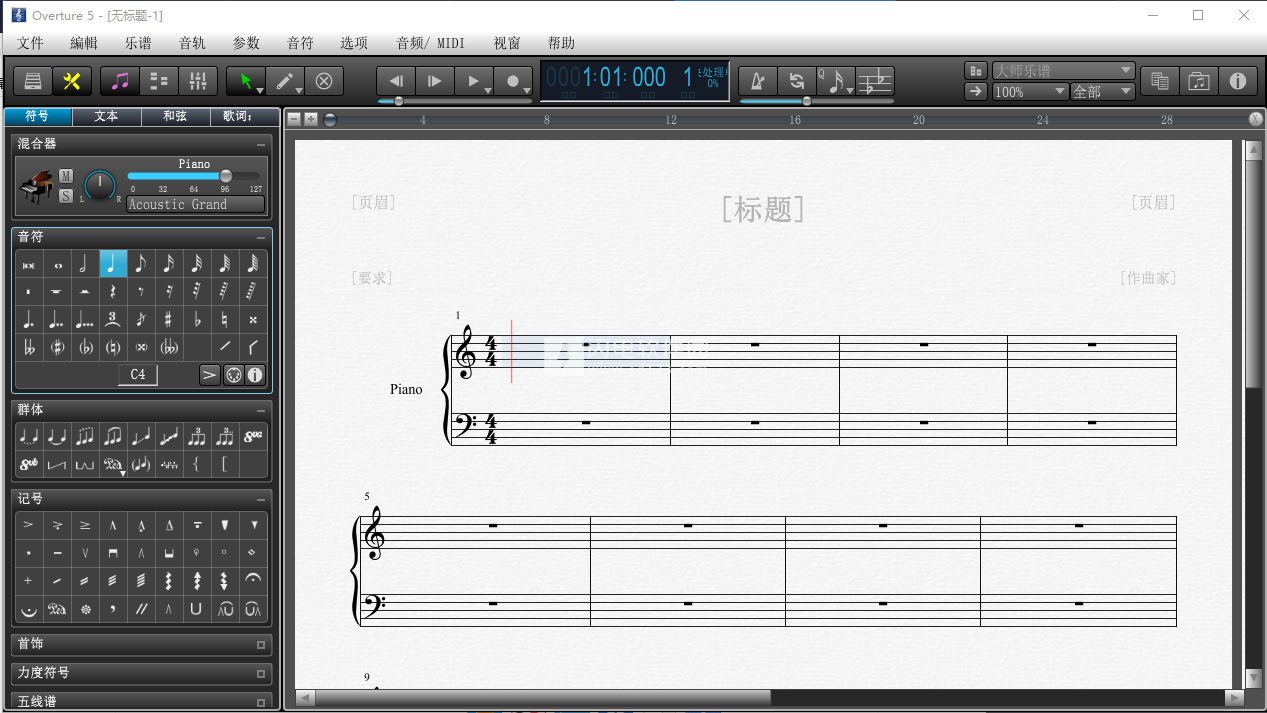The image size is (1267, 713).
Task: Open the 乐谱 menu
Action: (x=138, y=43)
